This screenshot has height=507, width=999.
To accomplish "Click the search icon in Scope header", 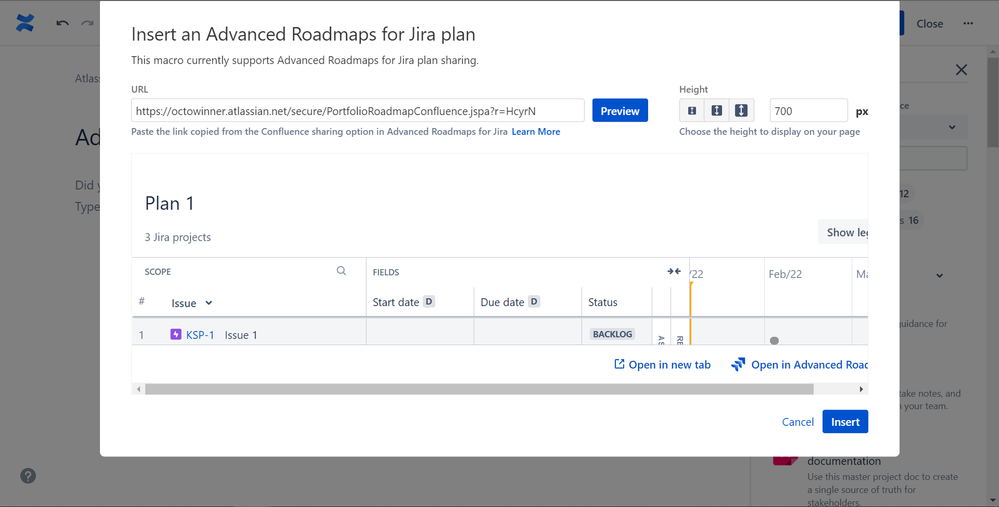I will click(341, 271).
